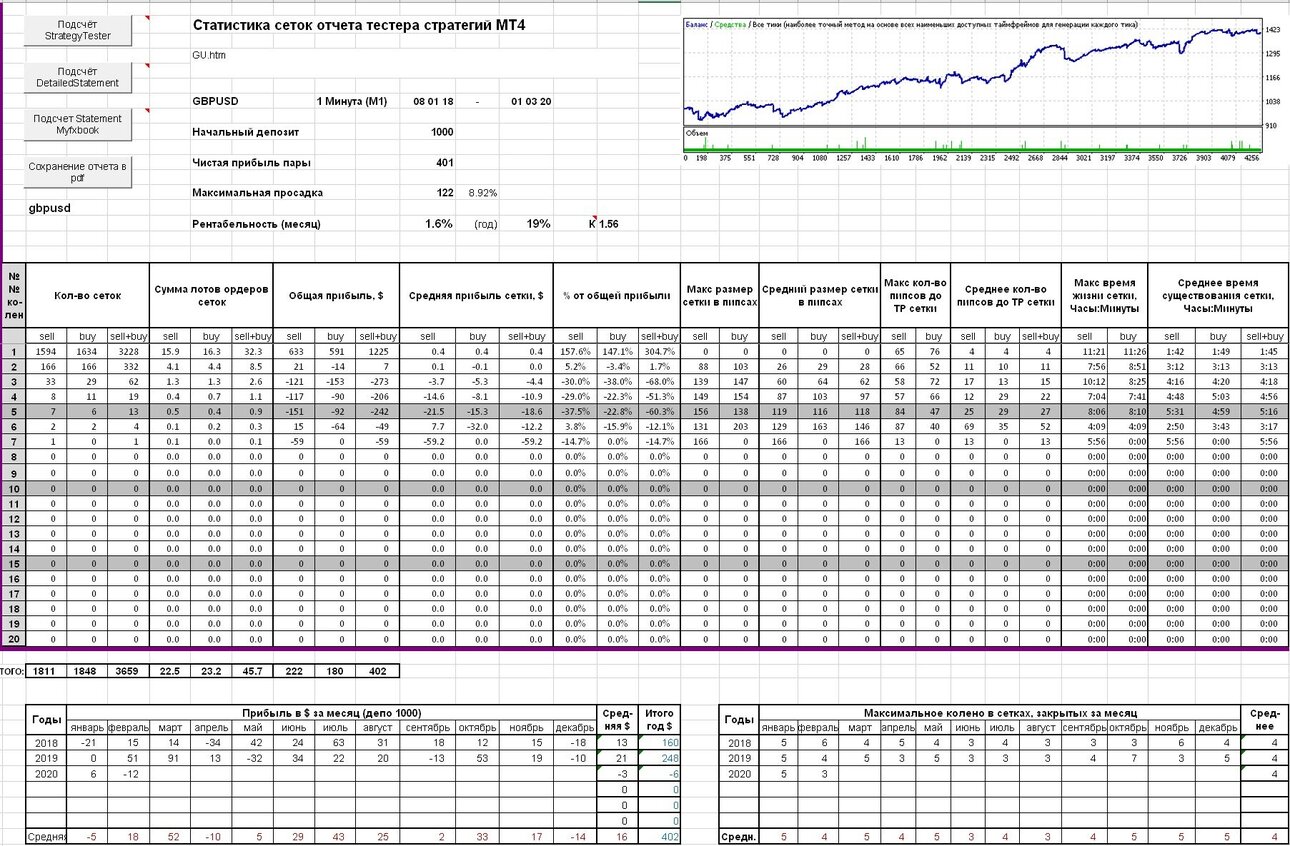Viewport: 1290px width, 846px height.
Task: Select 'Средняя' row label in profit table
Action: click(46, 836)
